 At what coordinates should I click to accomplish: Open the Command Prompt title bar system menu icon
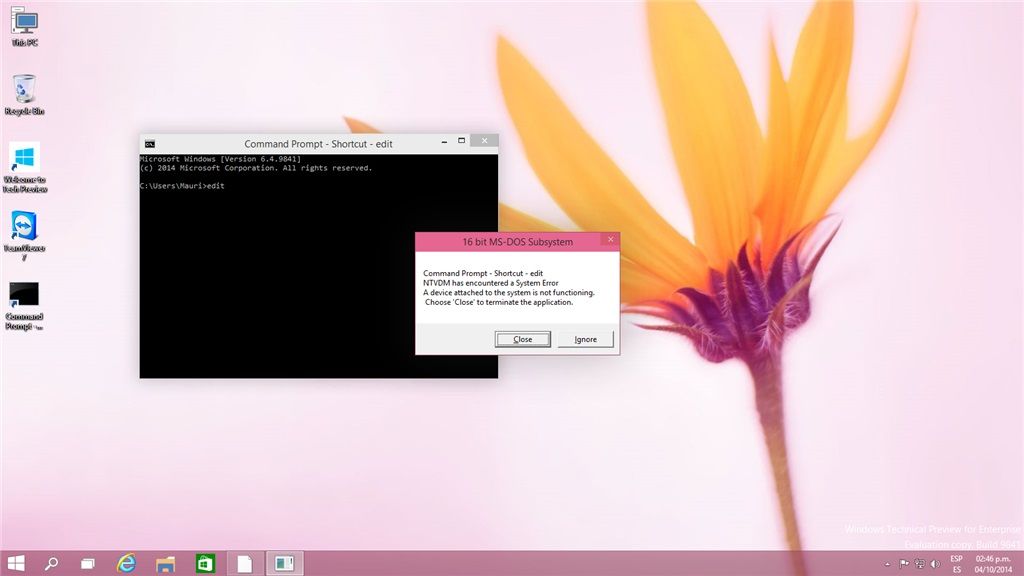[149, 144]
